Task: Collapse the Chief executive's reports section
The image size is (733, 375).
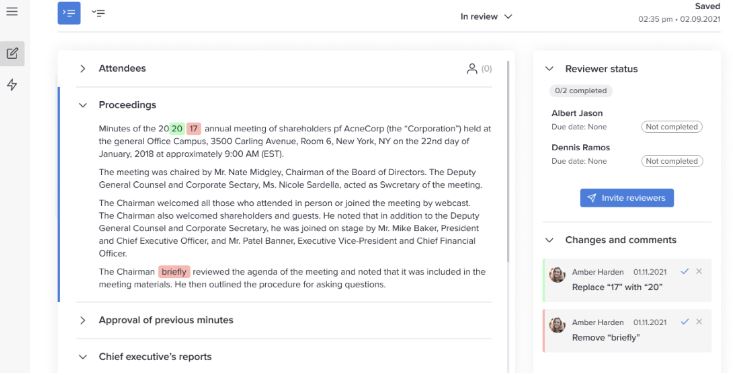Action: click(83, 357)
